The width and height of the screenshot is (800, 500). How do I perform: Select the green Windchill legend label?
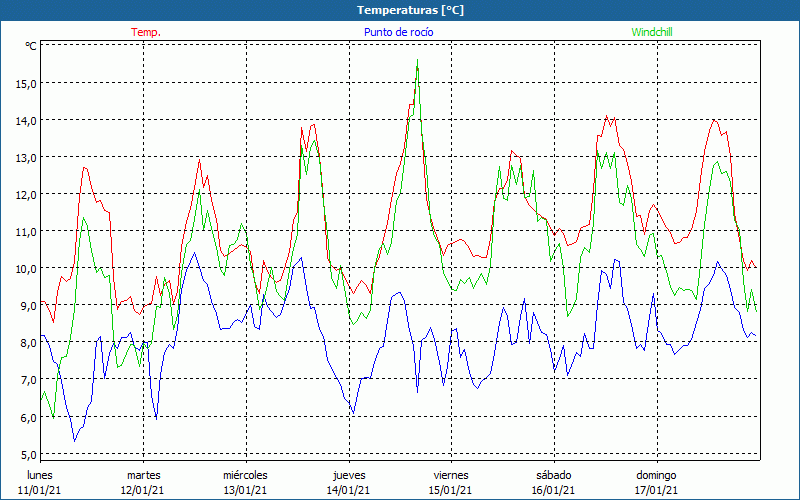pos(652,32)
